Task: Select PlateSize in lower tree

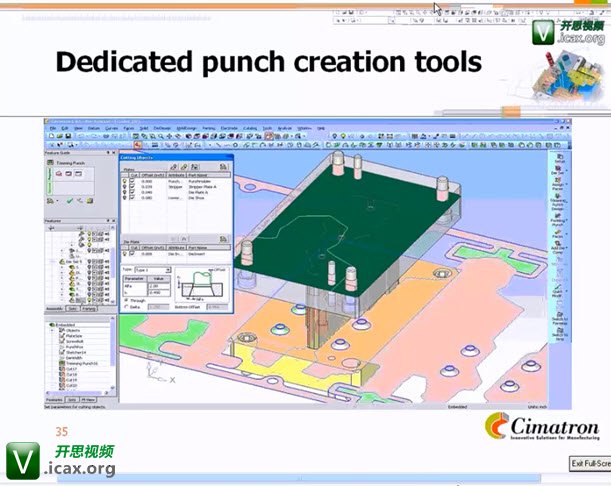Action: [71, 336]
